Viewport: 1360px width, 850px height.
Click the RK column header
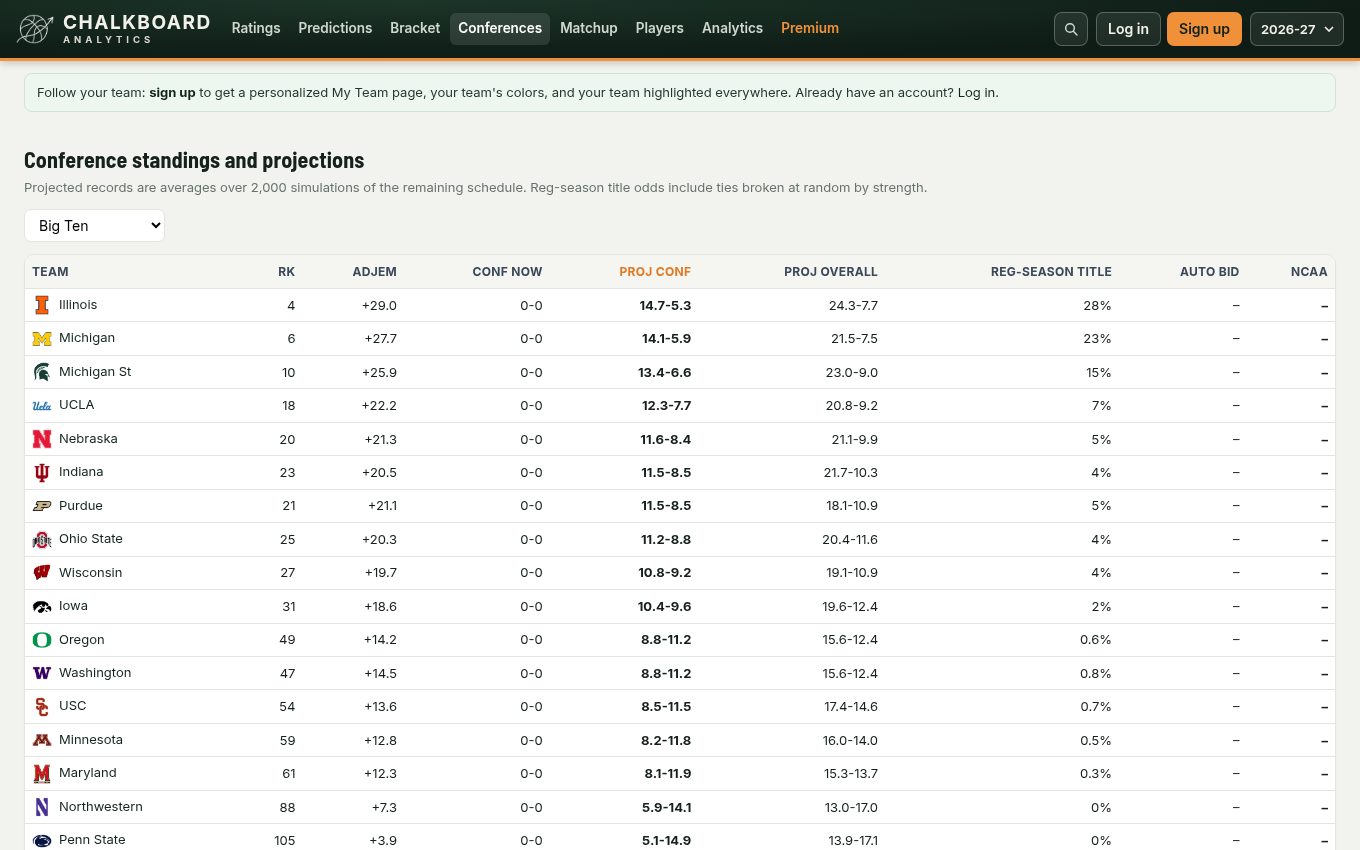coord(287,272)
